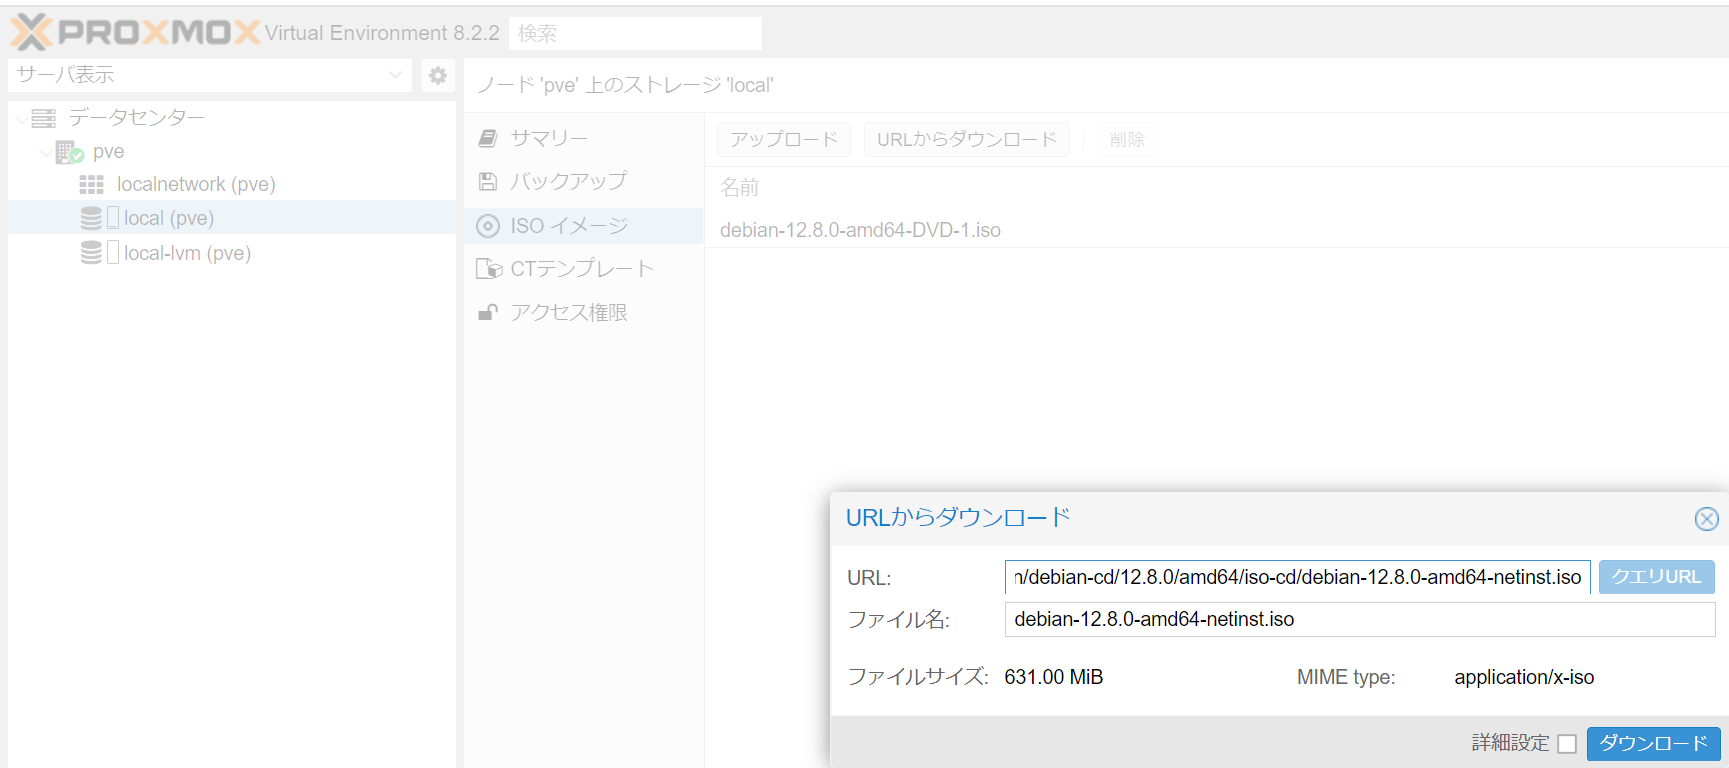Collapse the pve node
Viewport: 1729px width, 768px height.
tap(46, 153)
